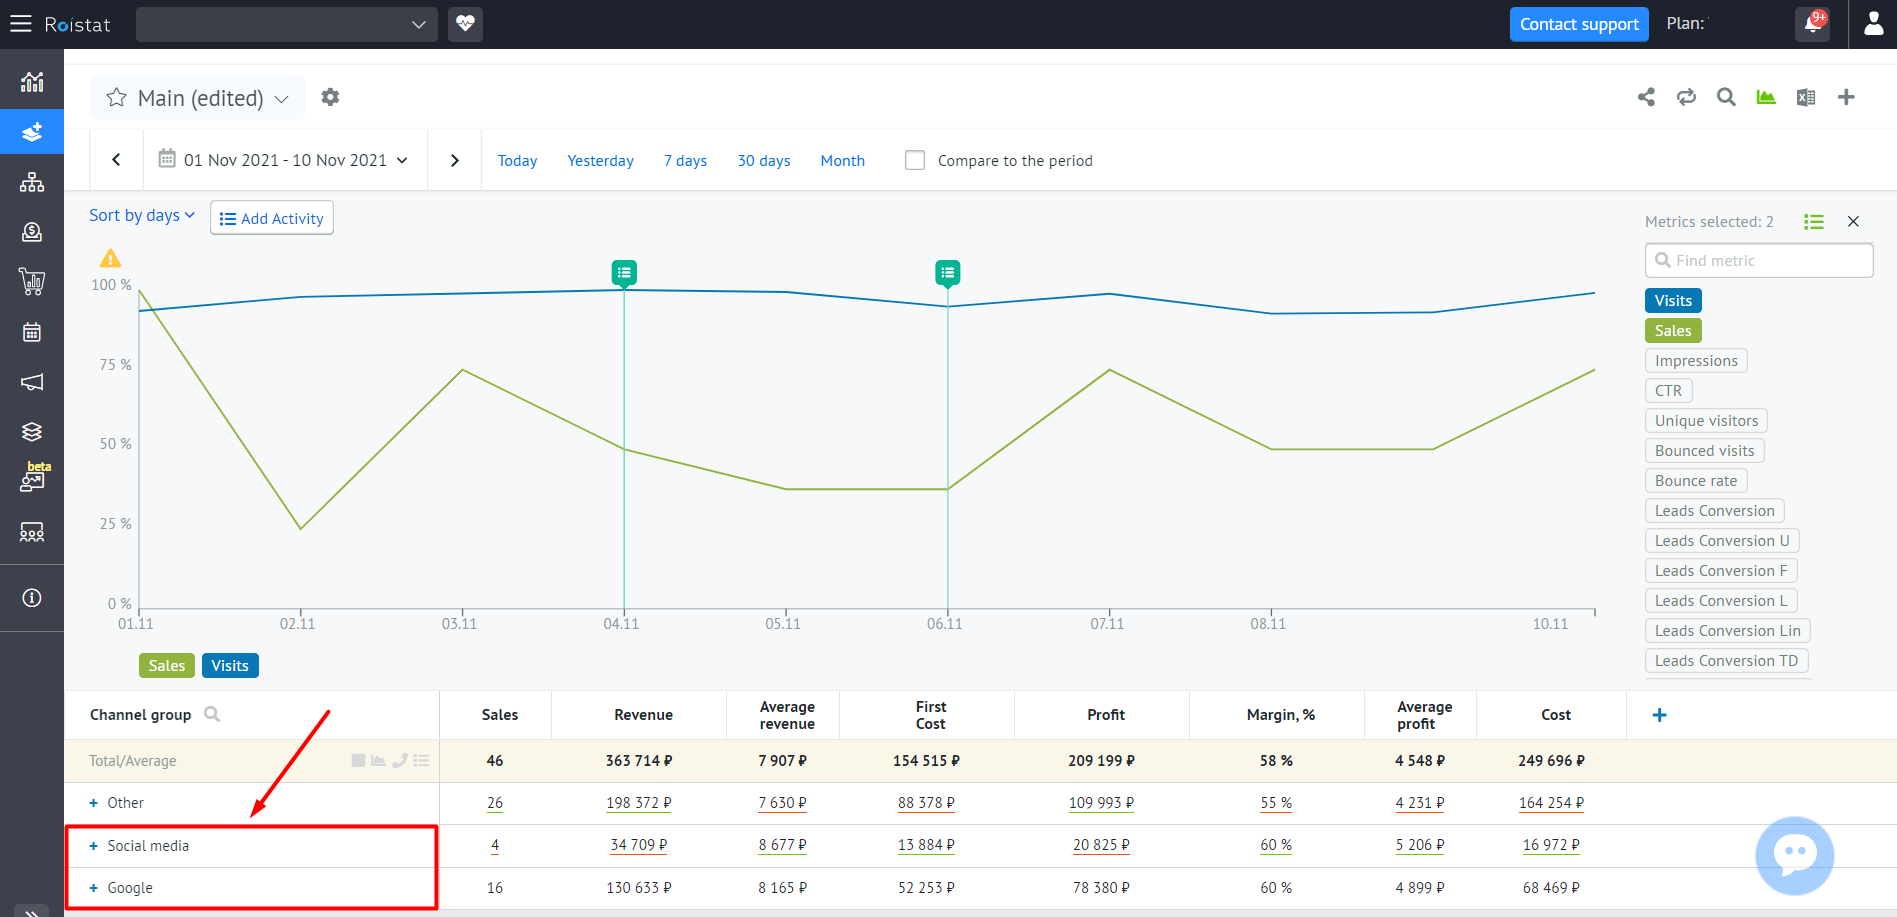Click the heartbeat health icon
Viewport: 1897px width, 917px height.
(x=465, y=24)
